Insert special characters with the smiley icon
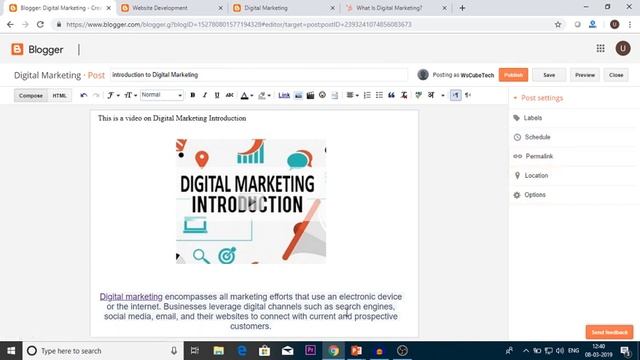The height and width of the screenshot is (360, 640). click(x=322, y=95)
